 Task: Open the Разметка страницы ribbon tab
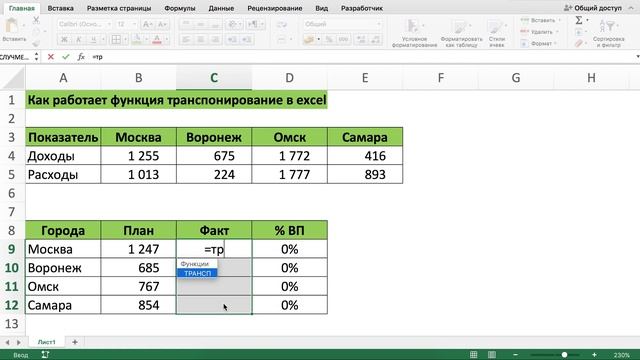point(119,8)
